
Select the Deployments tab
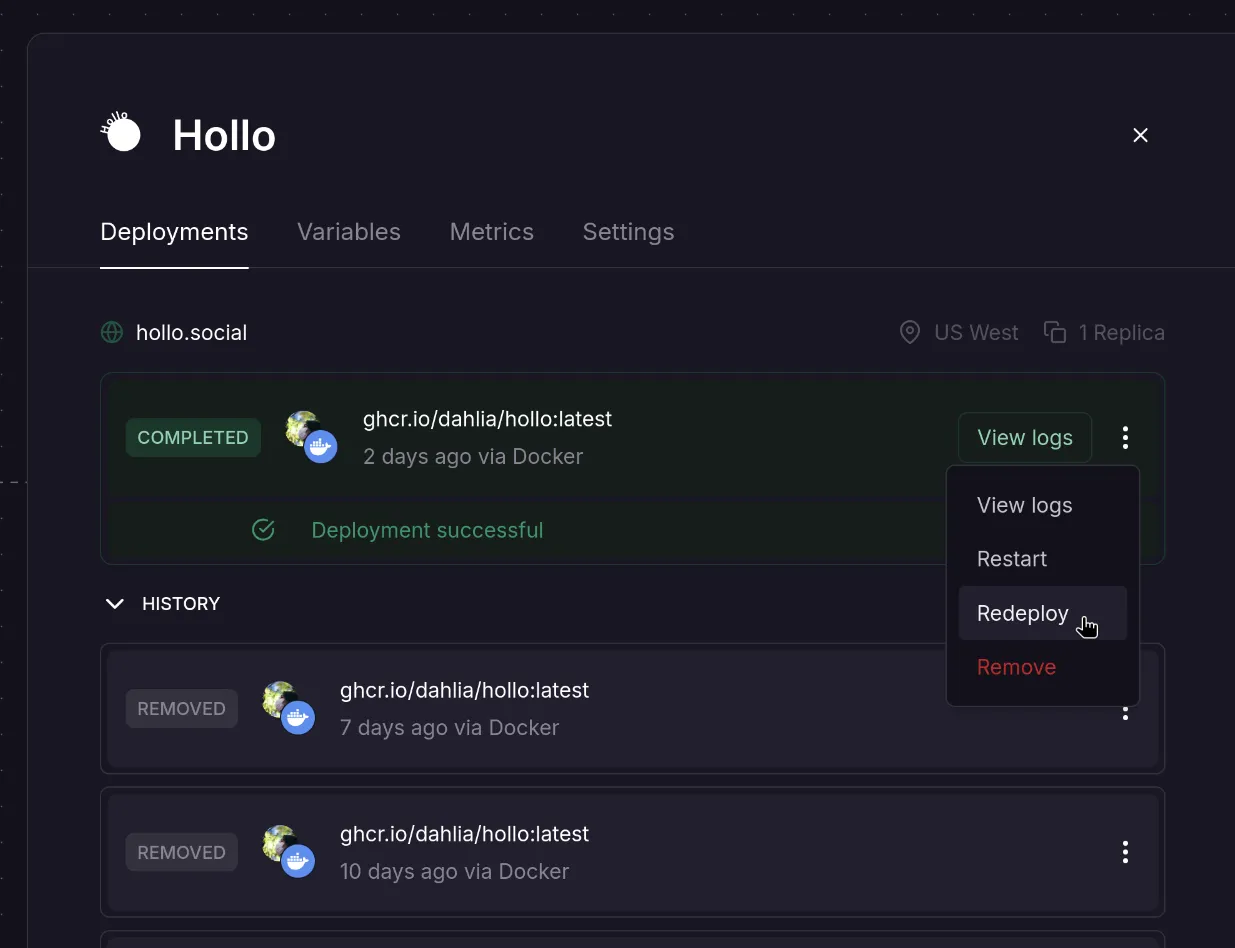click(x=174, y=232)
